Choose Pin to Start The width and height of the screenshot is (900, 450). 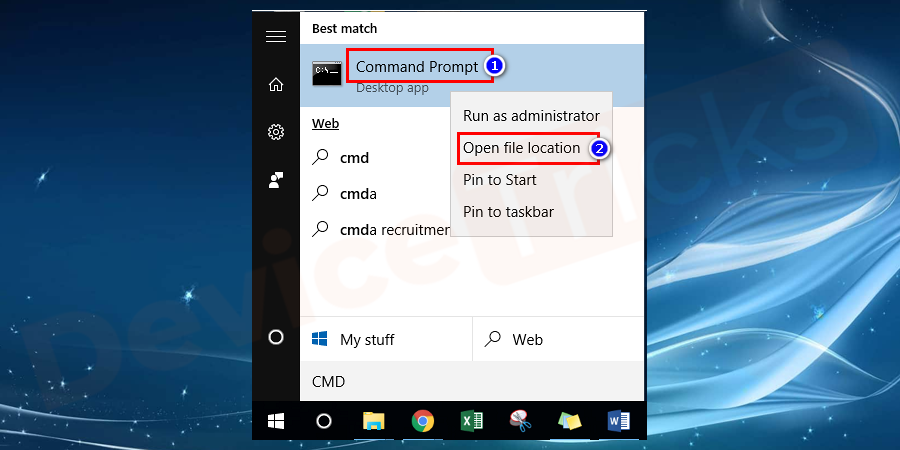500,180
